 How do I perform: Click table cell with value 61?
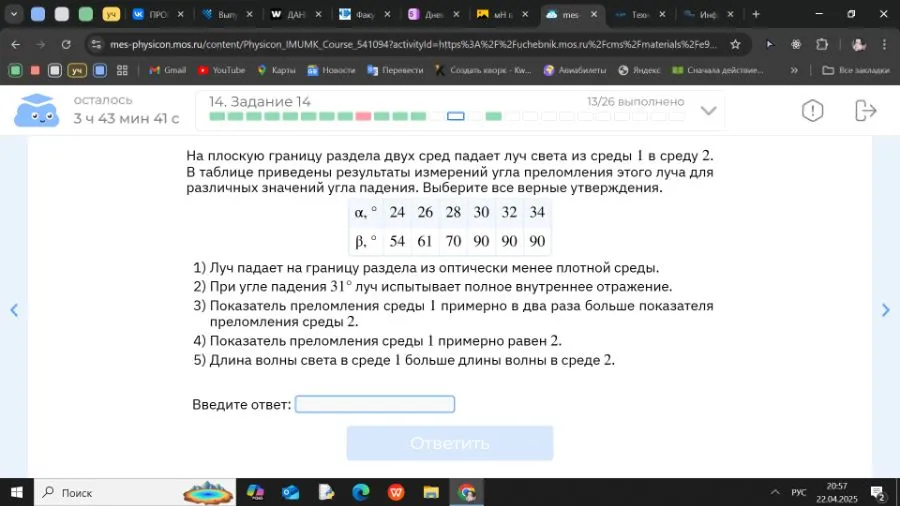pos(425,241)
